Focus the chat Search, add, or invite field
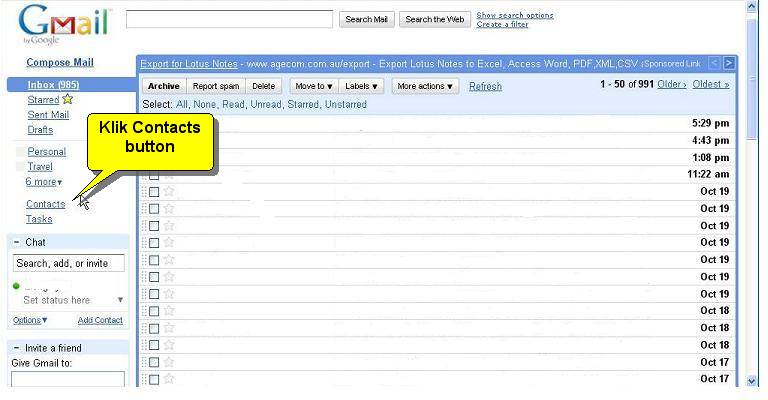Screen dimensions: 768x400 click(68, 263)
